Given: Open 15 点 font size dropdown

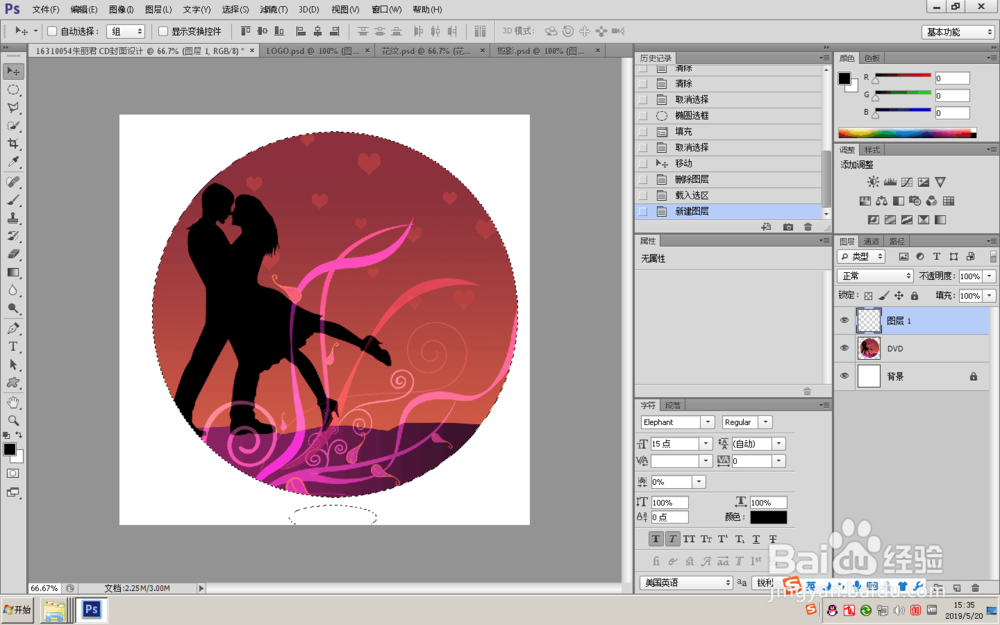Looking at the screenshot, I should click(705, 444).
